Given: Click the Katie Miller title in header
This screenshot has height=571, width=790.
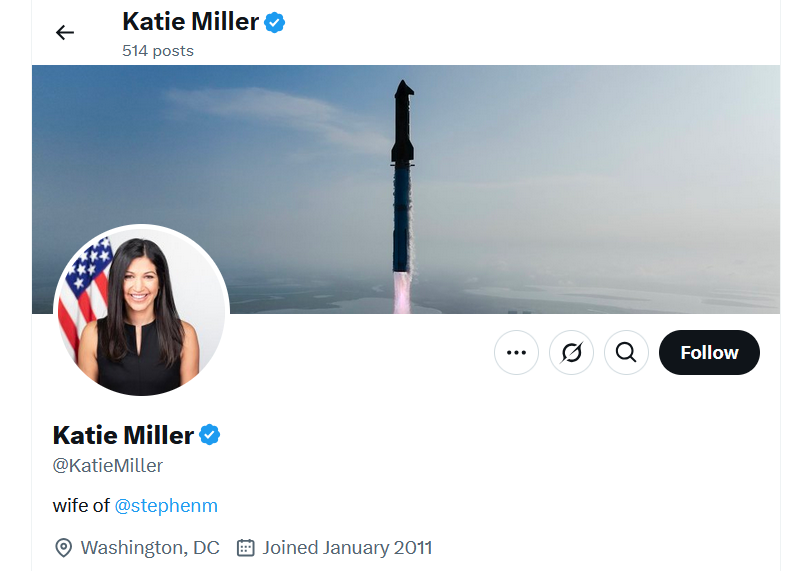Looking at the screenshot, I should 190,22.
